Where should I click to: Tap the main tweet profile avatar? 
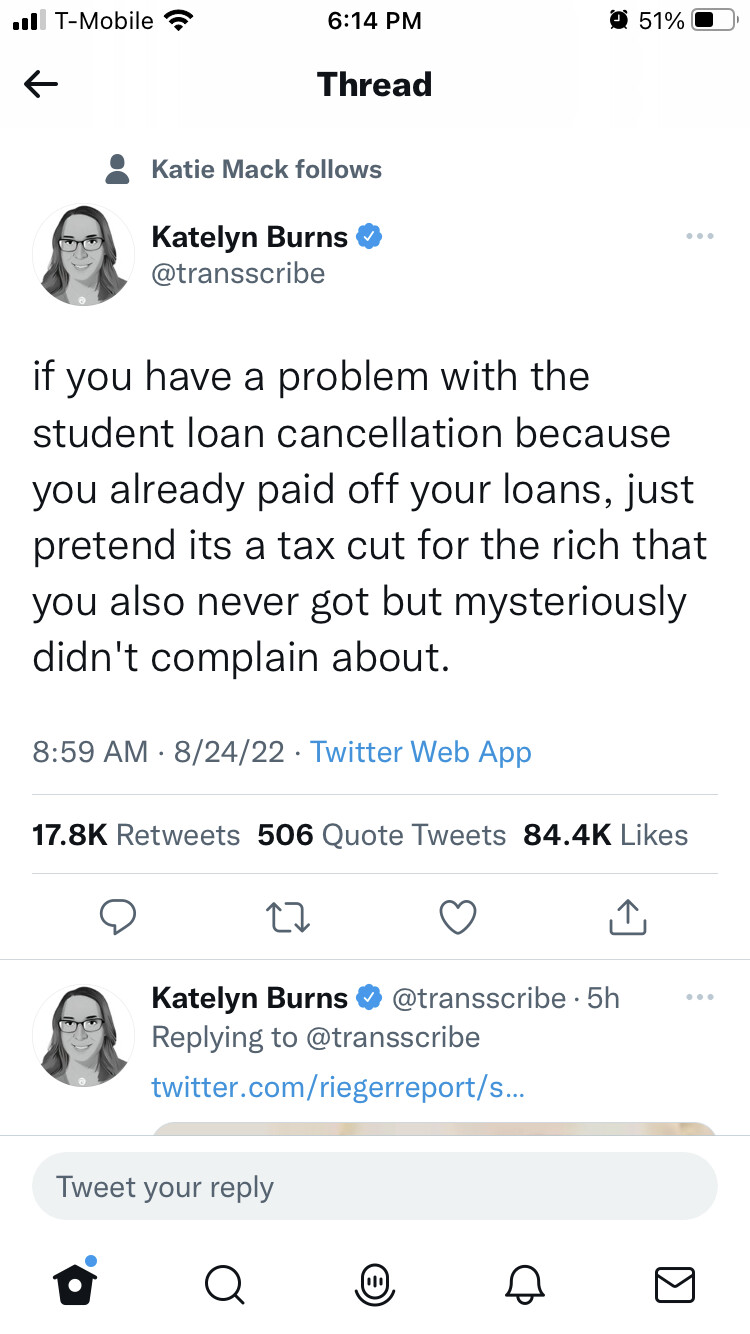[x=84, y=255]
